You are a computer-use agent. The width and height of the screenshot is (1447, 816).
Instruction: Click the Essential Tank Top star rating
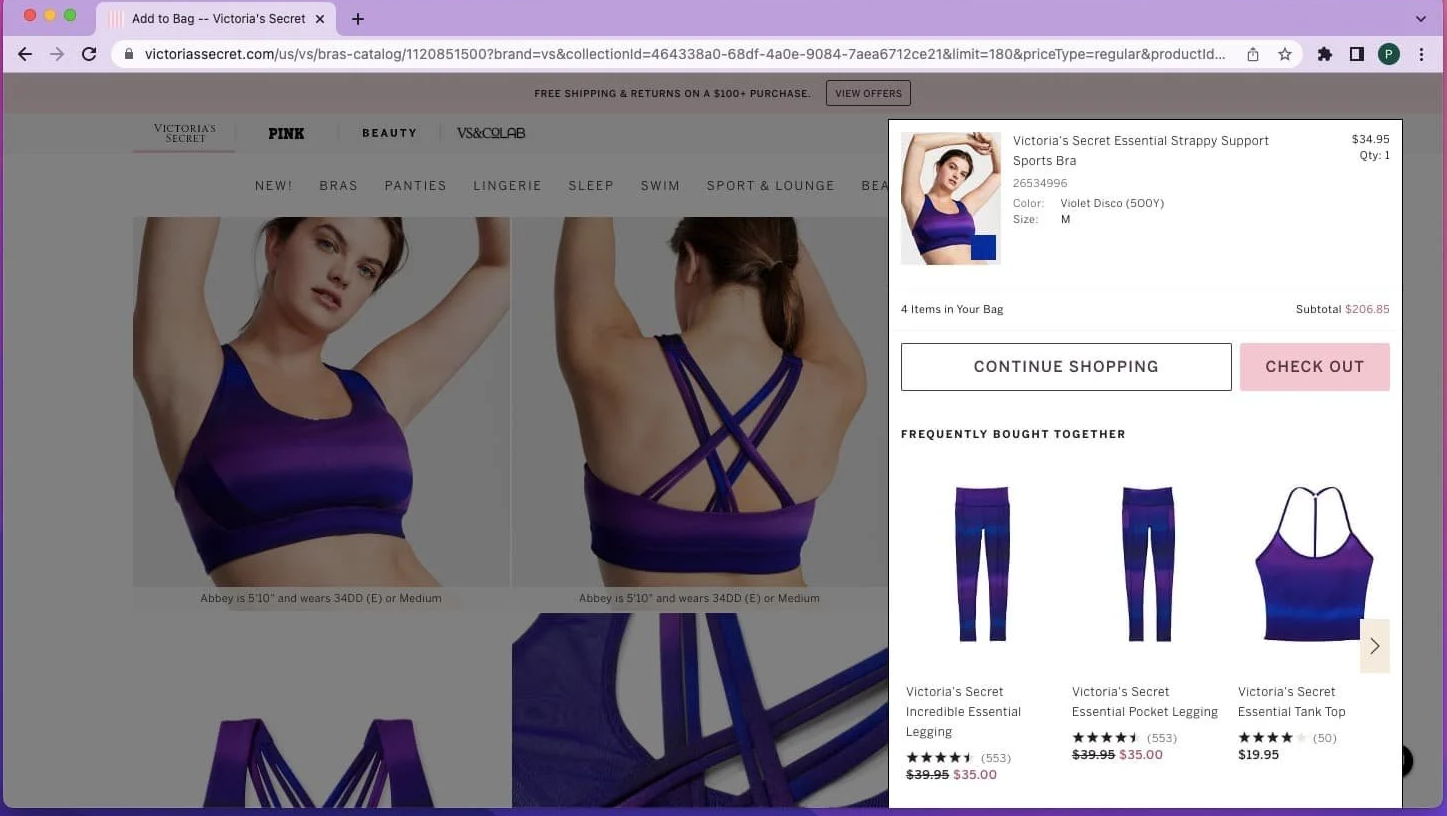[x=1272, y=738]
